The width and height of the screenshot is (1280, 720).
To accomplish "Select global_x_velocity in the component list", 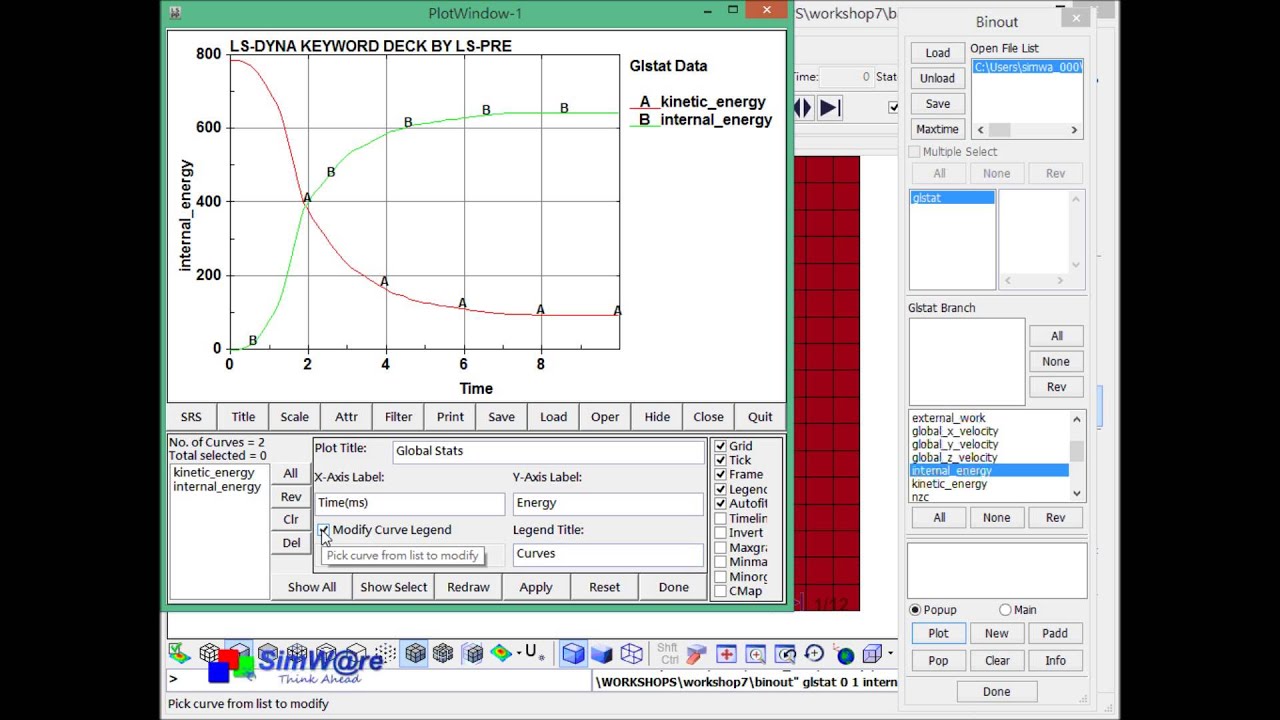I will pos(955,432).
